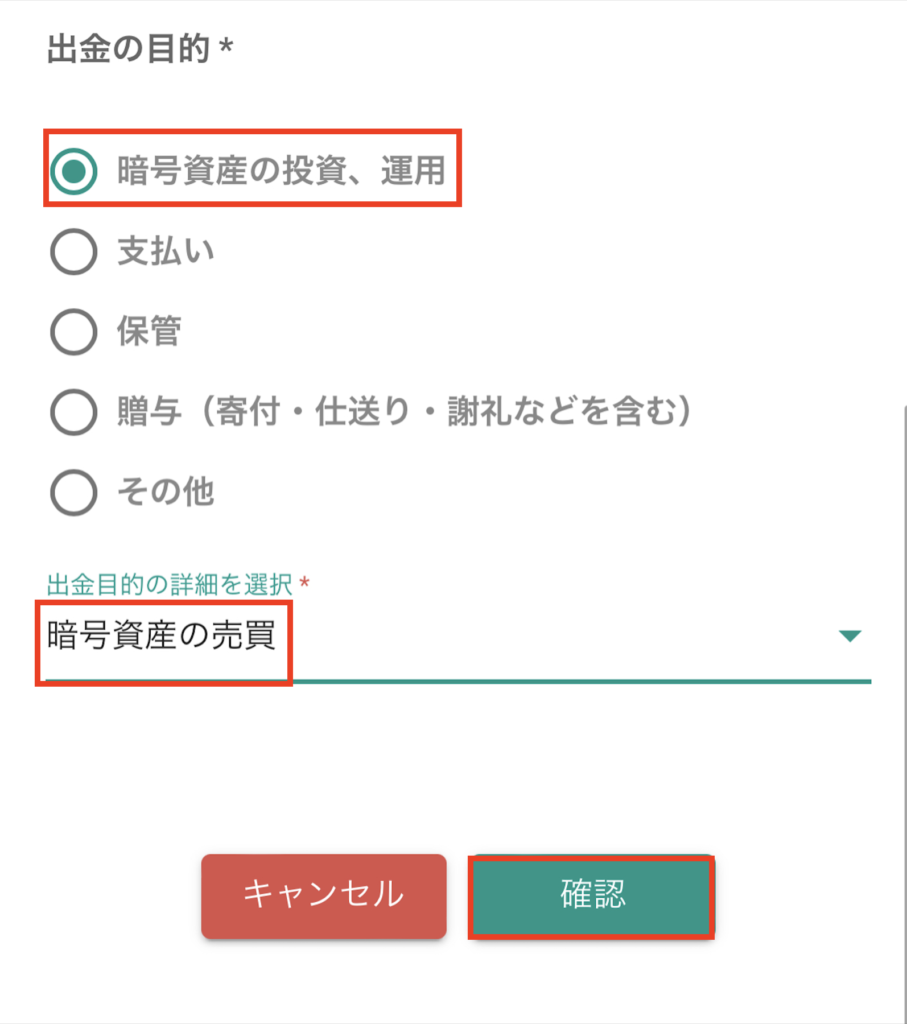This screenshot has width=907, height=1024.
Task: Click the underlined dropdown input line
Action: tap(450, 682)
